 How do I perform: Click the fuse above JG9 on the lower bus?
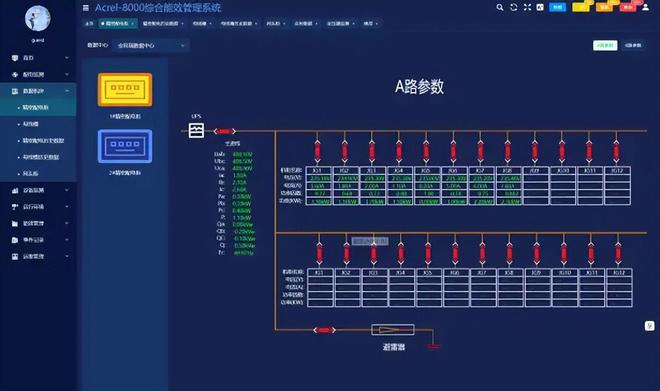pyautogui.click(x=536, y=253)
